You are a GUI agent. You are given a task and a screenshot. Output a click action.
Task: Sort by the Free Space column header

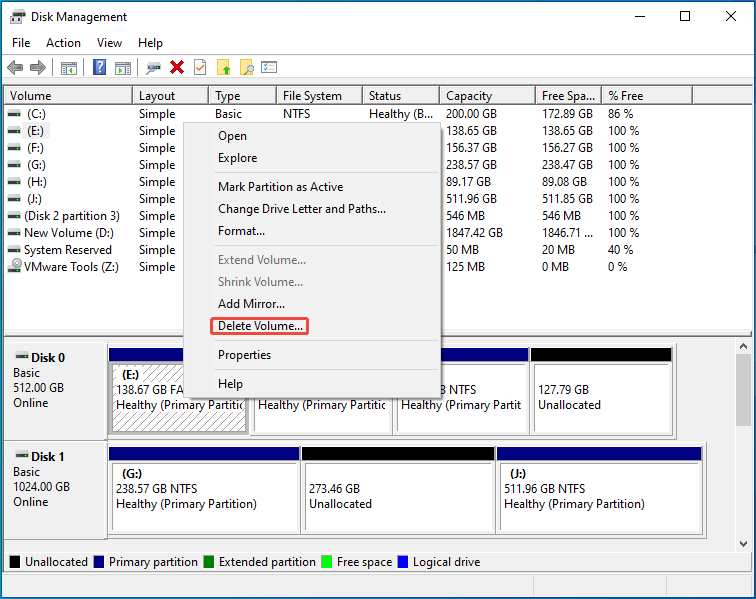569,96
